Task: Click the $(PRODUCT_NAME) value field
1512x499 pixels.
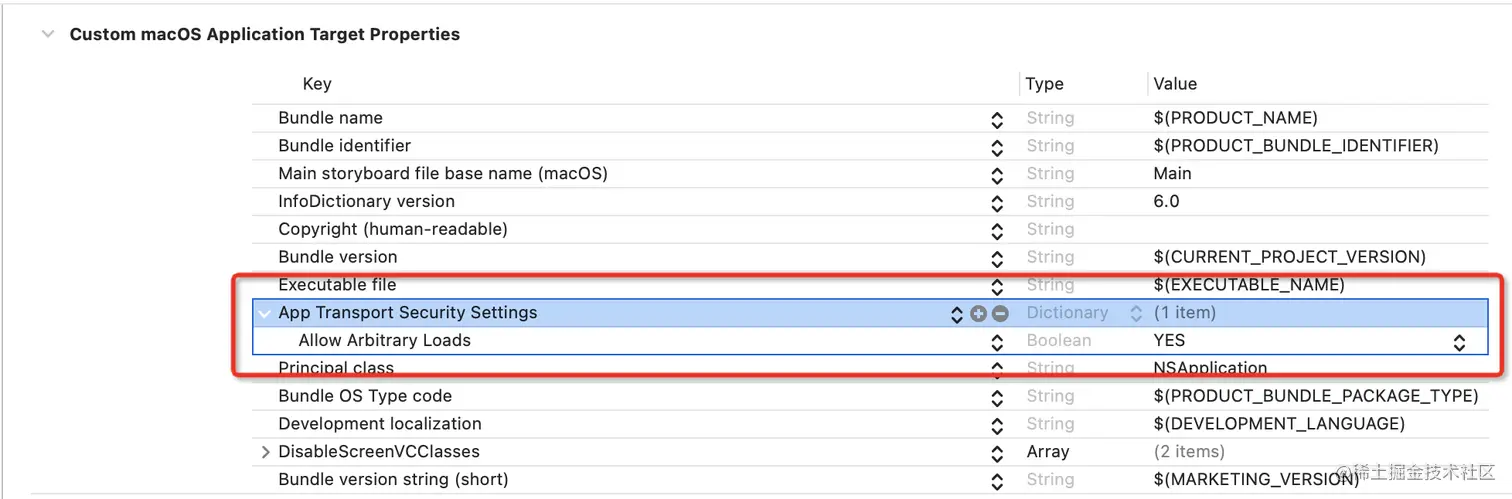Action: 1235,118
